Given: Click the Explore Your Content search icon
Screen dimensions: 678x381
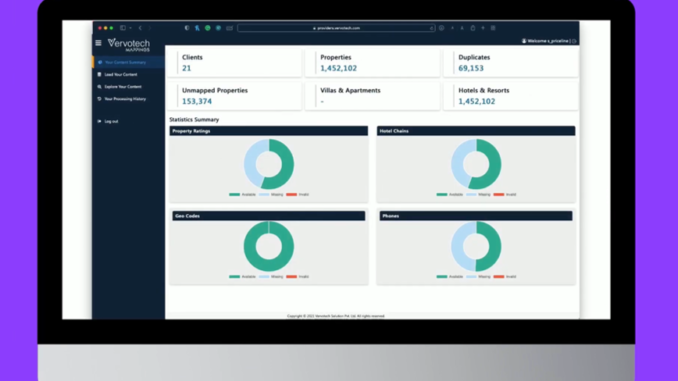Looking at the screenshot, I should click(x=99, y=86).
